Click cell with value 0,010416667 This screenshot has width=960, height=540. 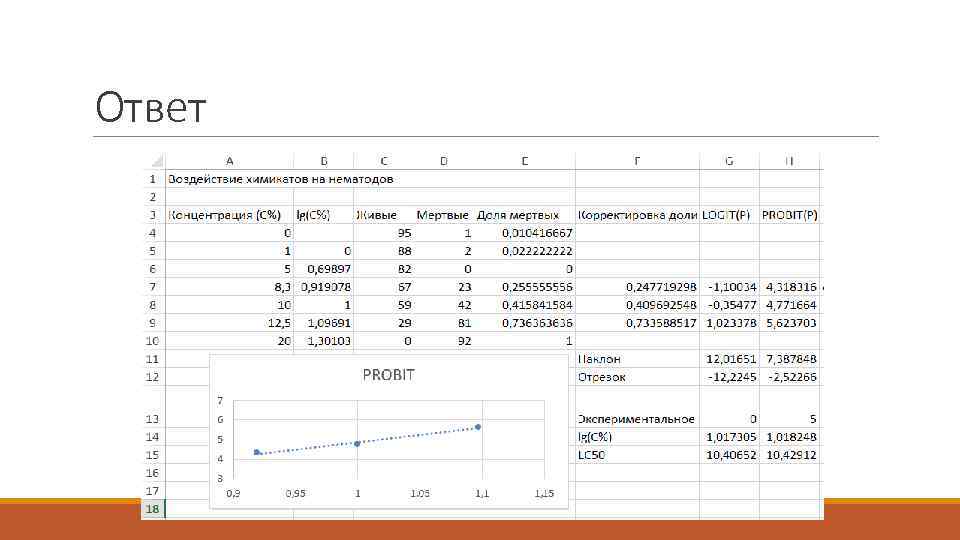(x=525, y=233)
